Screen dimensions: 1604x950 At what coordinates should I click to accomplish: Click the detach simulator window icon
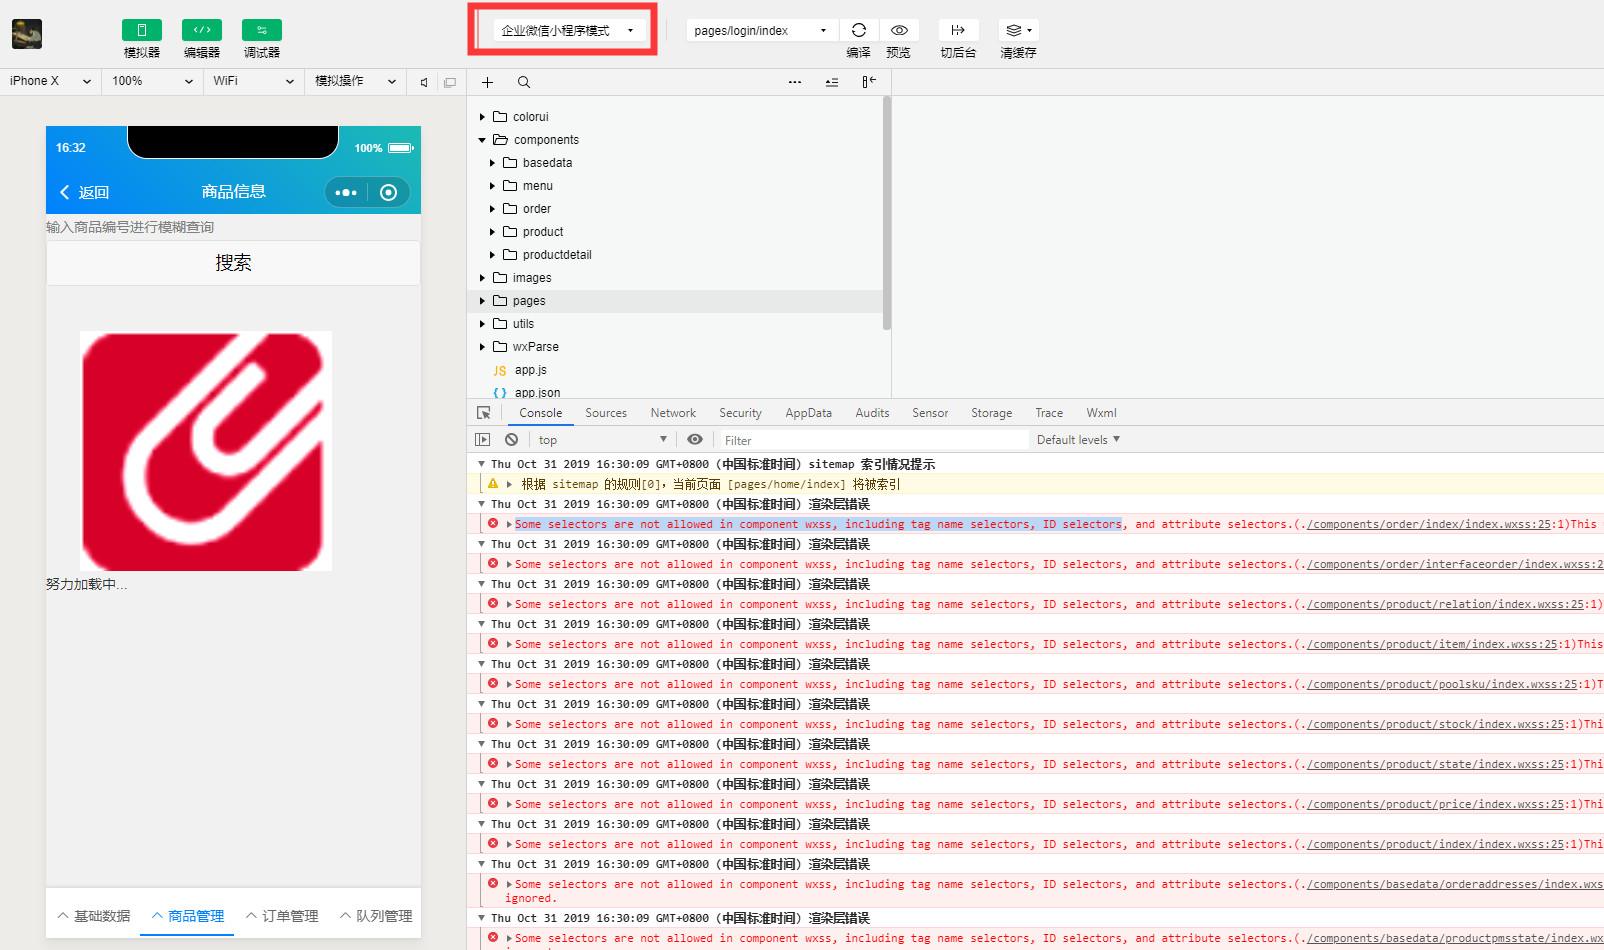(x=450, y=82)
